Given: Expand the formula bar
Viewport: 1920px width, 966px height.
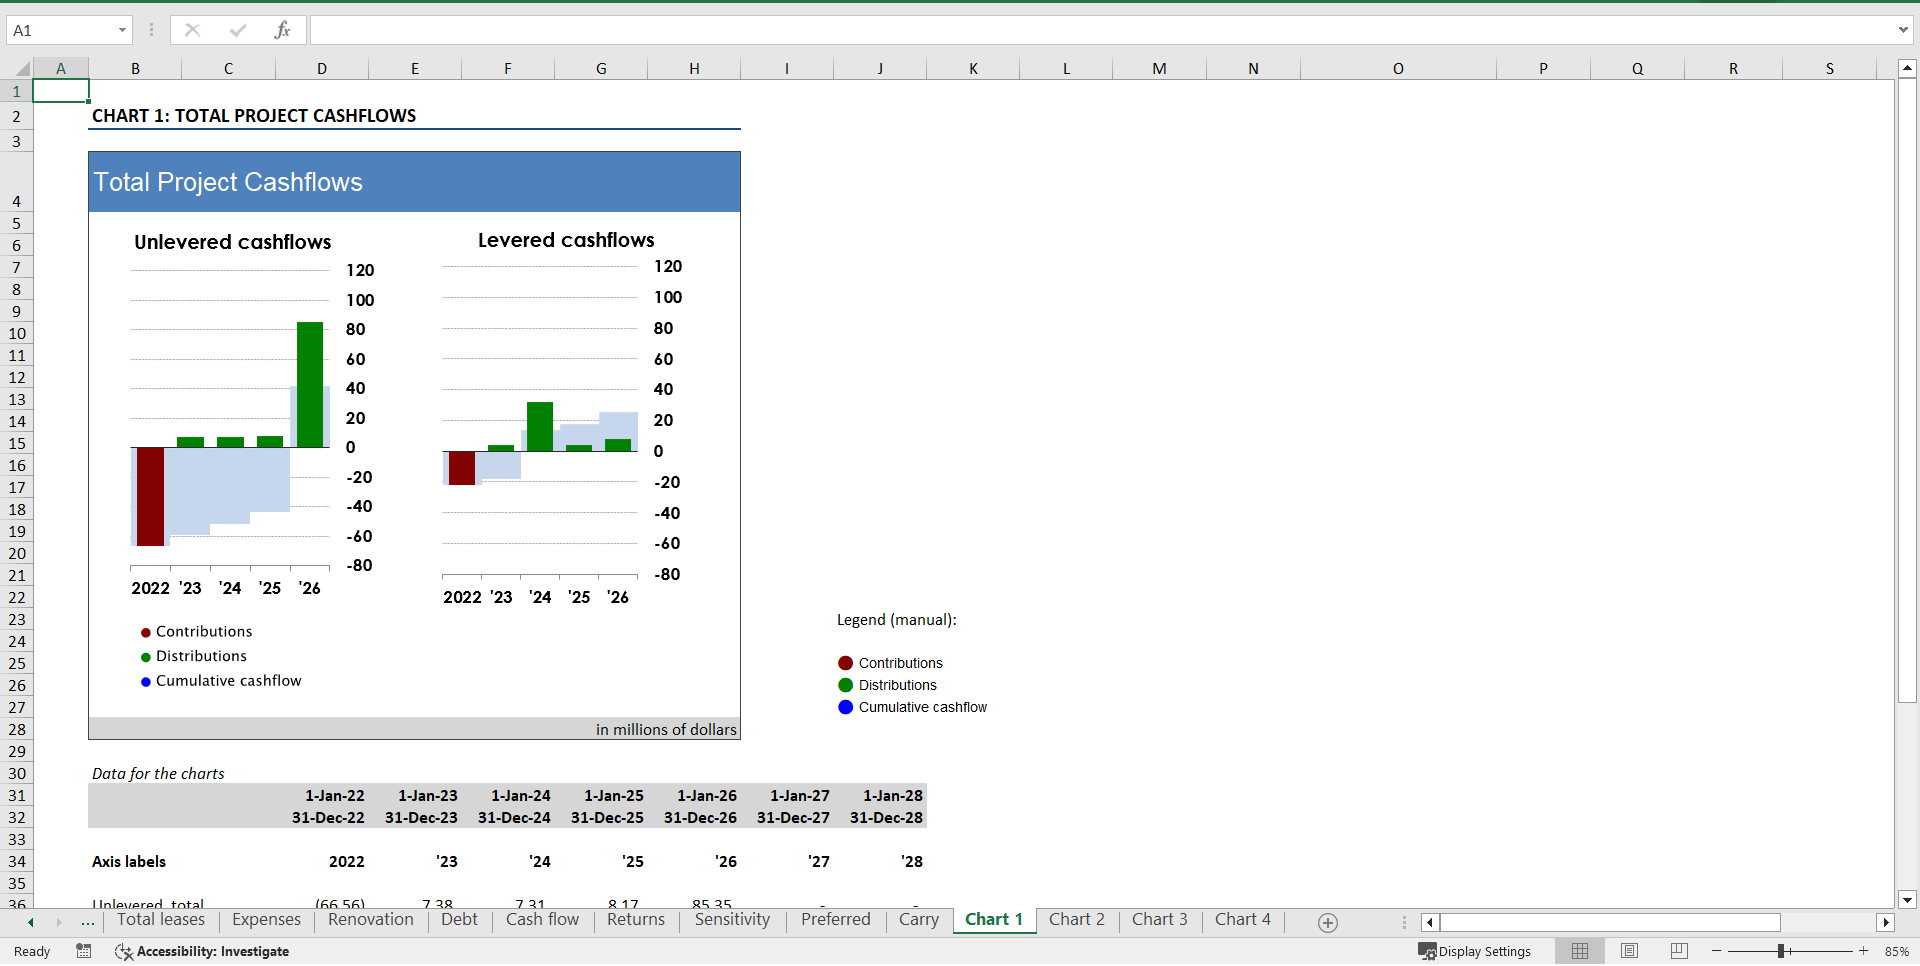Looking at the screenshot, I should pyautogui.click(x=1903, y=30).
